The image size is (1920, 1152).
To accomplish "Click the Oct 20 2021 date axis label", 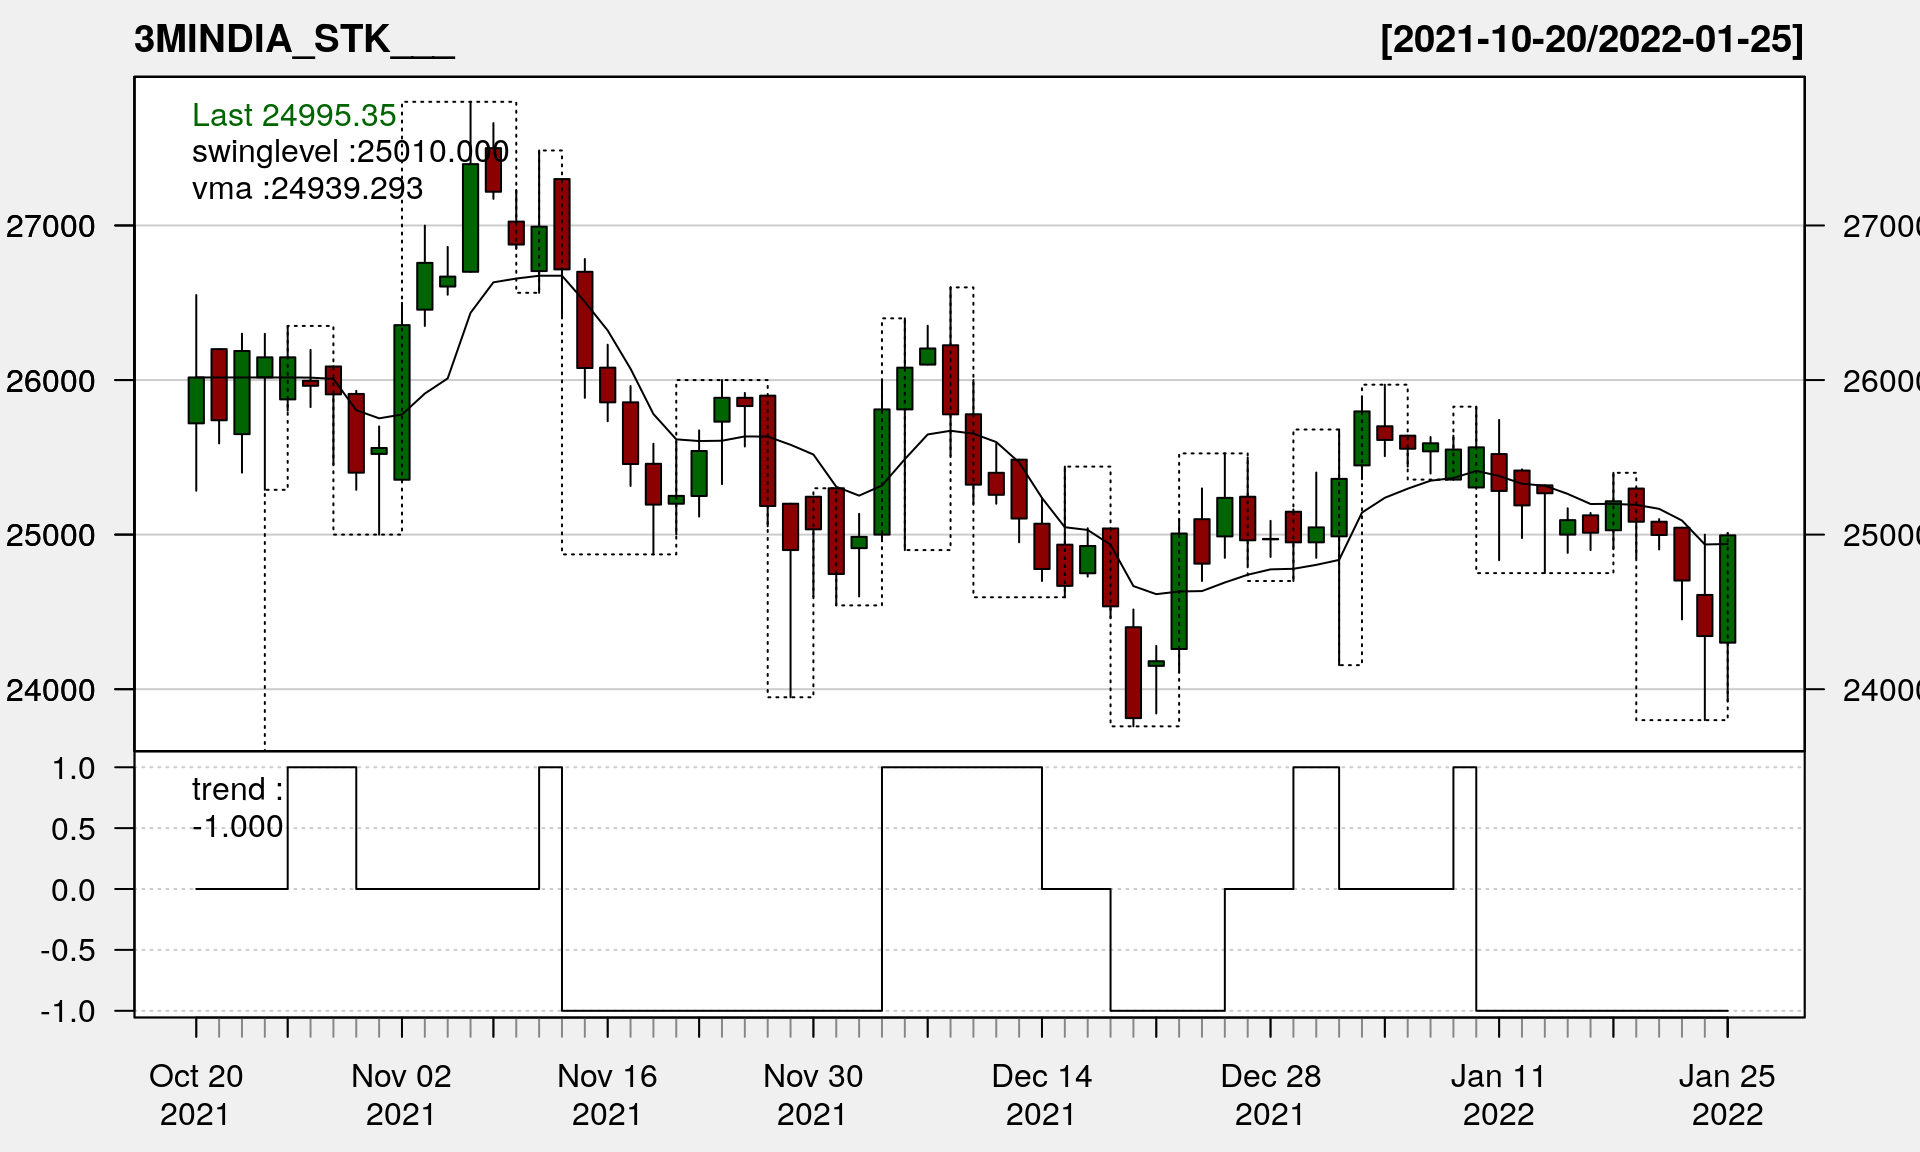I will (195, 1095).
